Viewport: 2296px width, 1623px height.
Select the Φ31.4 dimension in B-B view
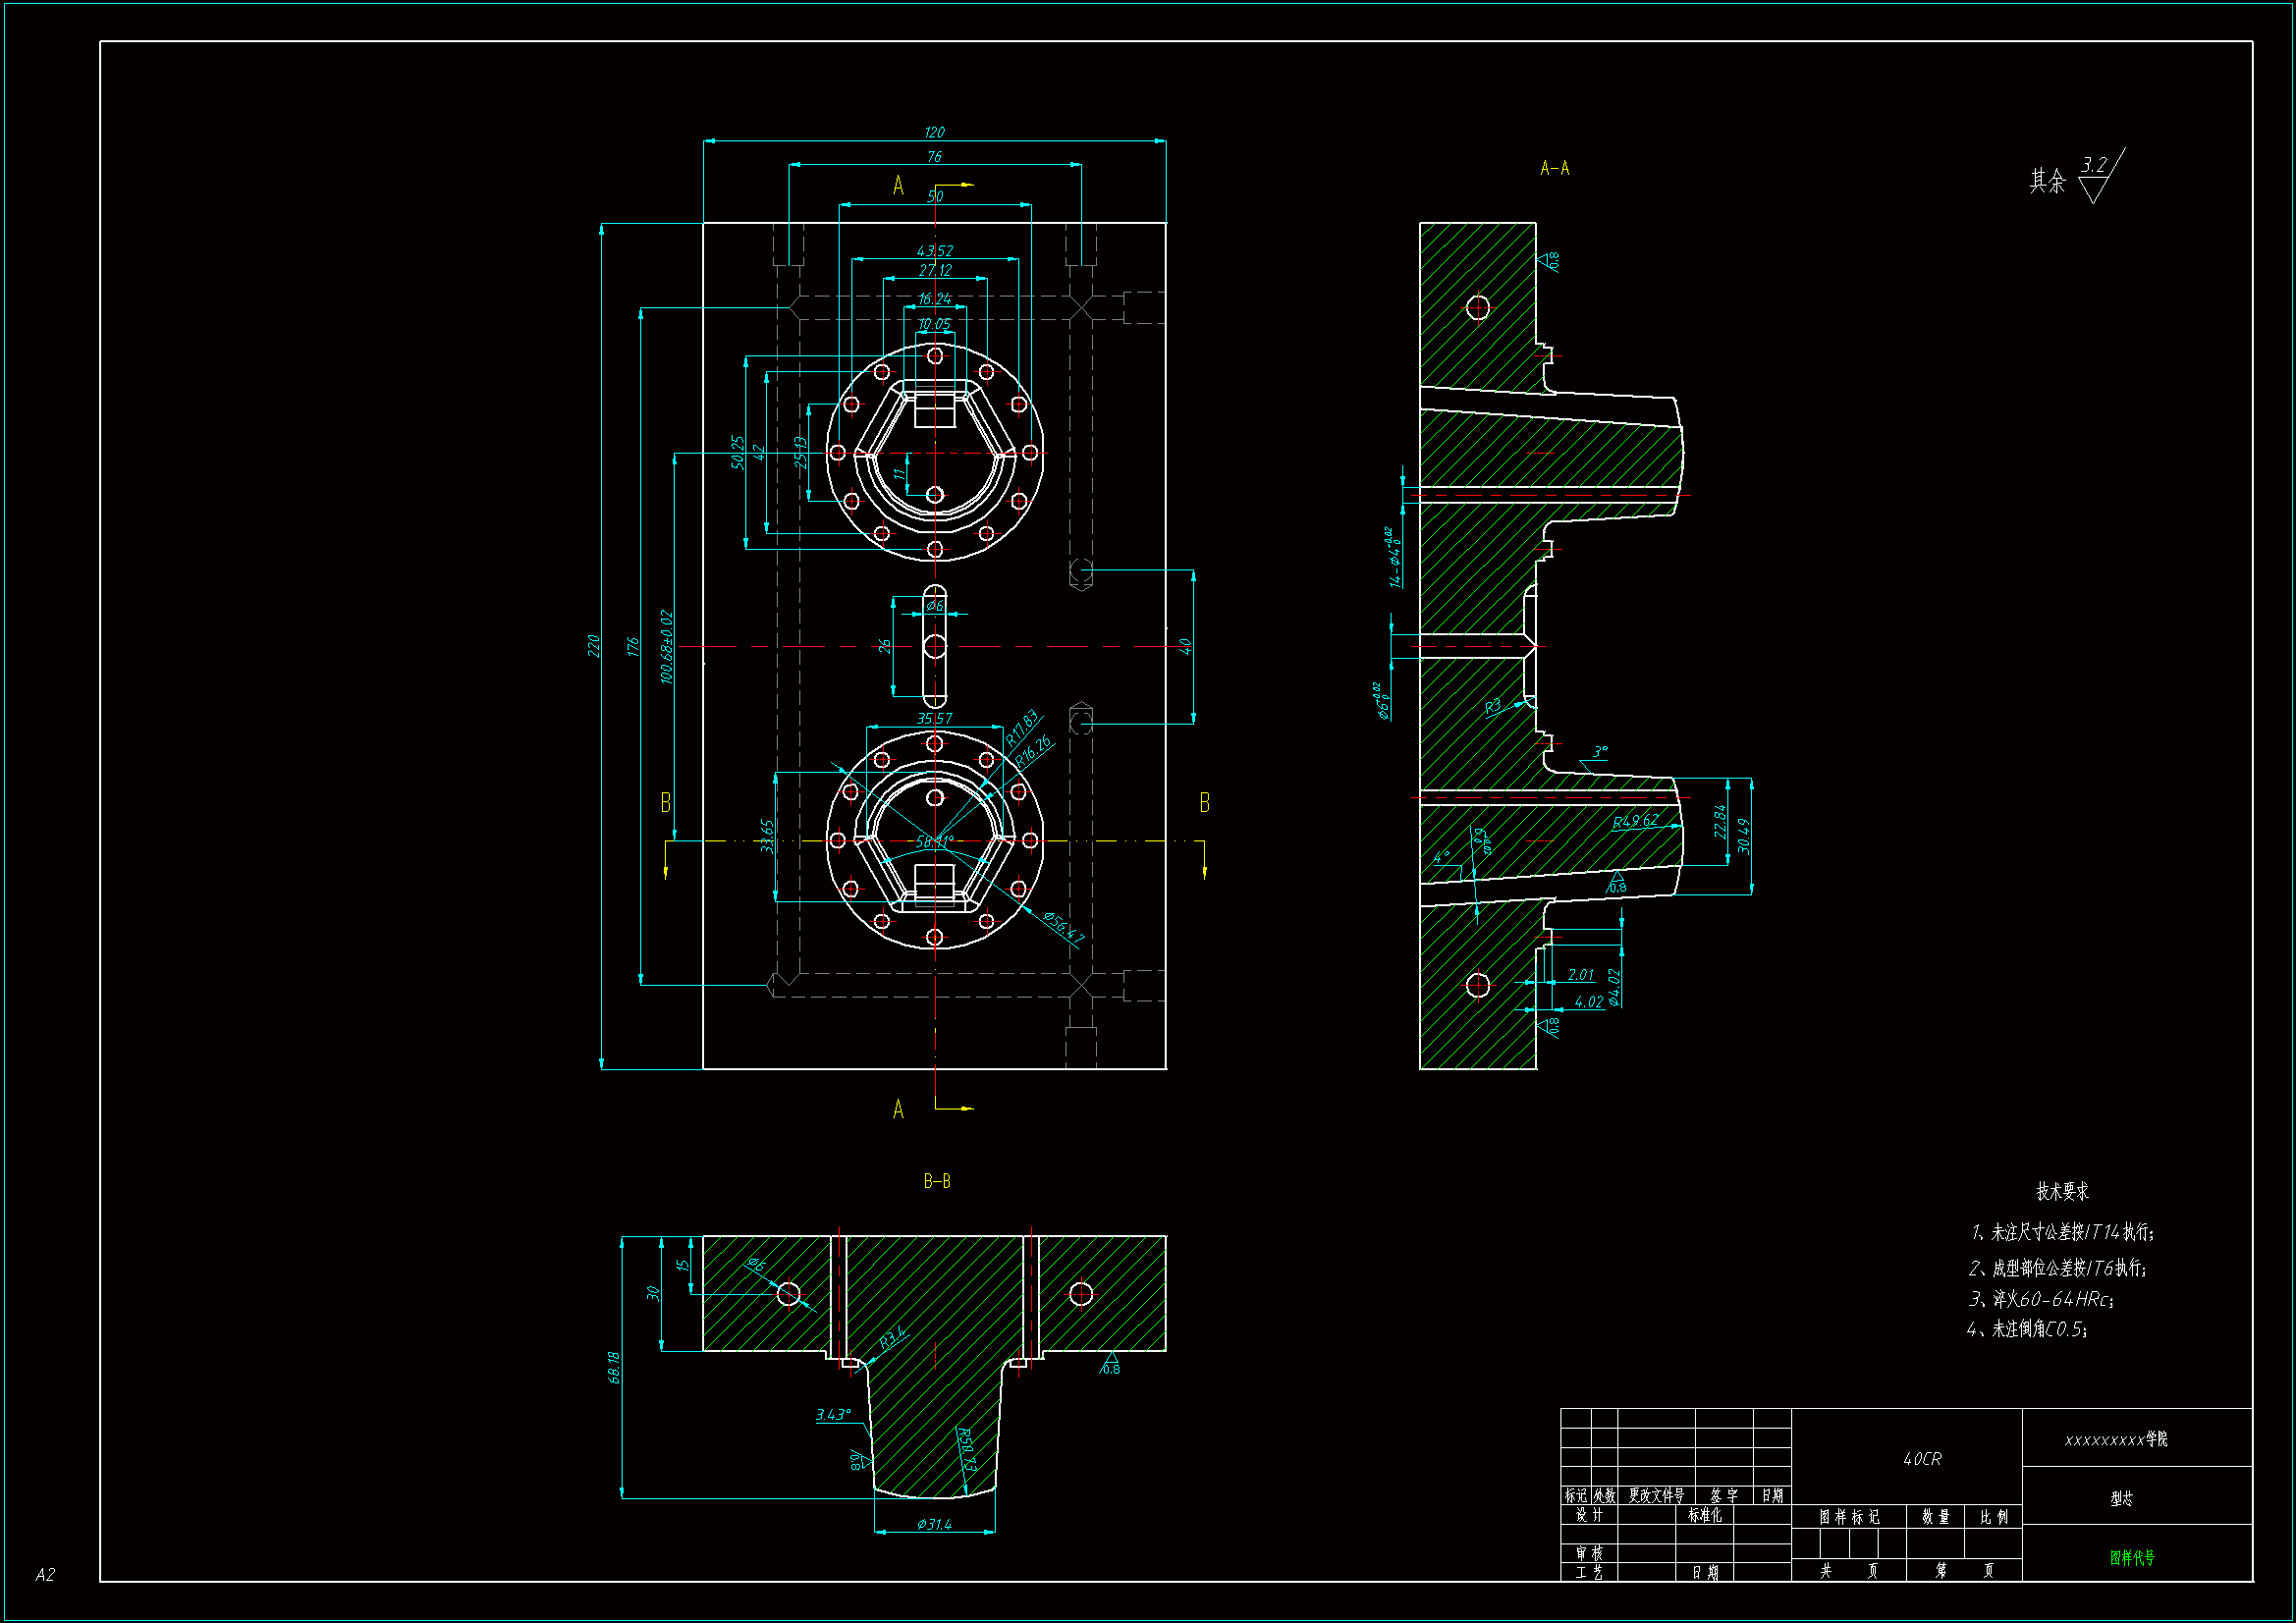point(934,1524)
